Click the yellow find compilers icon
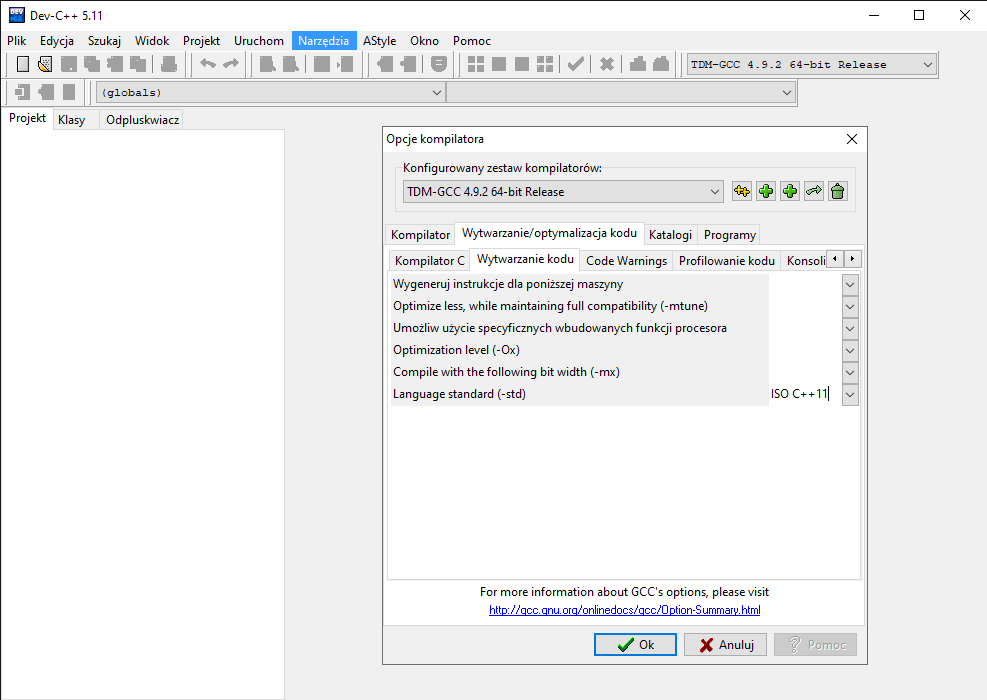Viewport: 987px width, 700px height. 742,191
